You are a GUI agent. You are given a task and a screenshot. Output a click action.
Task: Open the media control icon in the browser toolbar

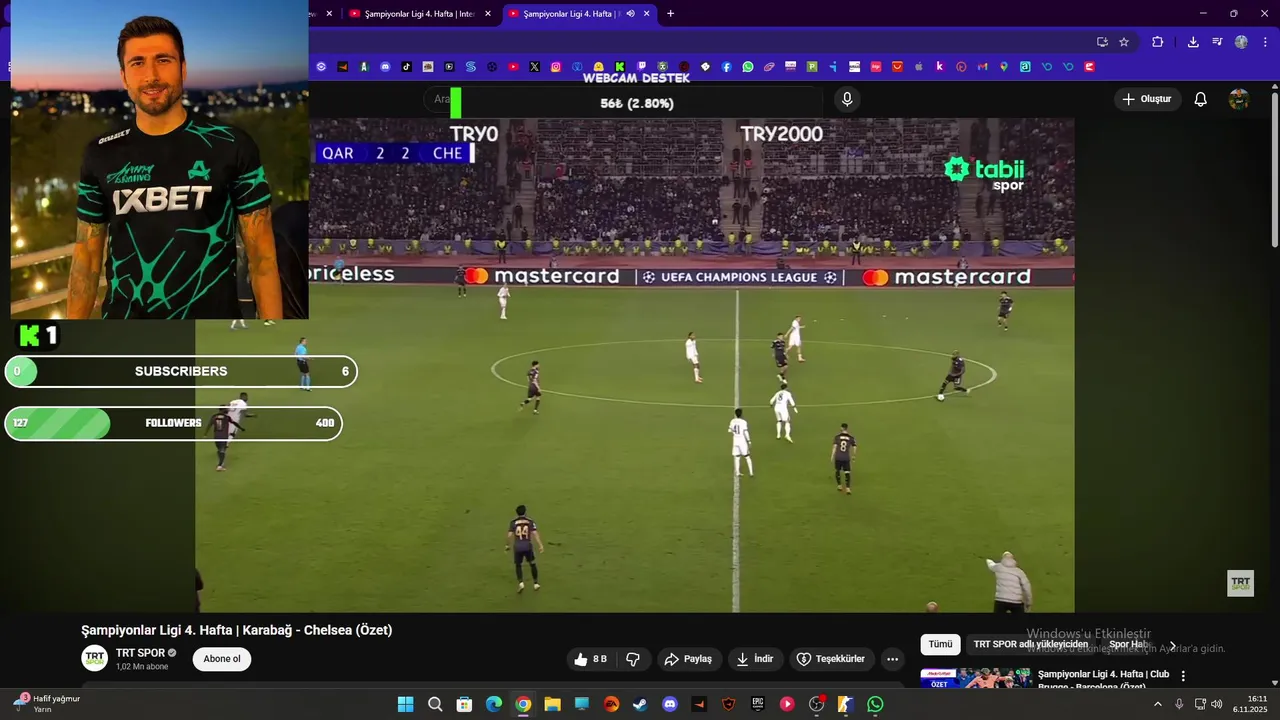pyautogui.click(x=1217, y=42)
